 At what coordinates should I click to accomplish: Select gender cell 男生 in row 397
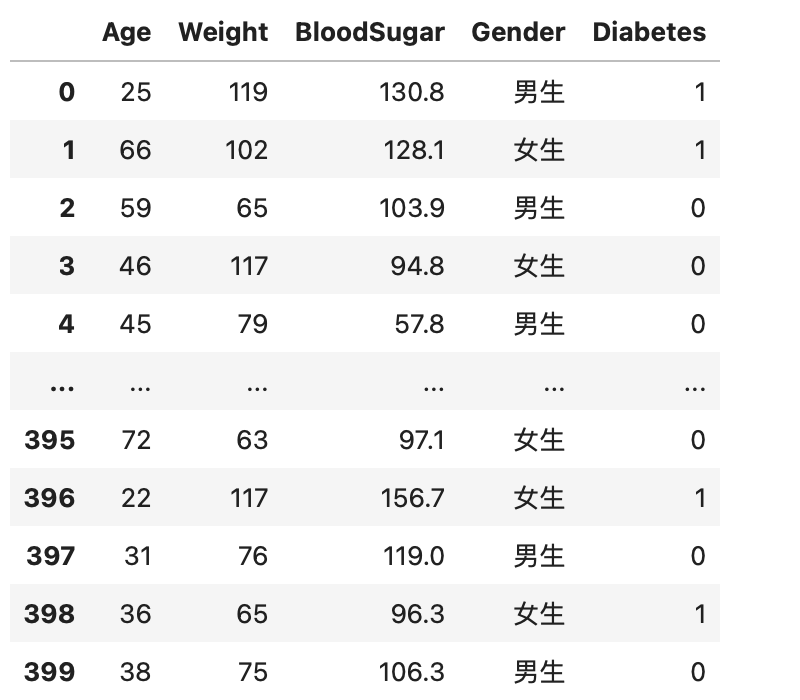pyautogui.click(x=539, y=556)
